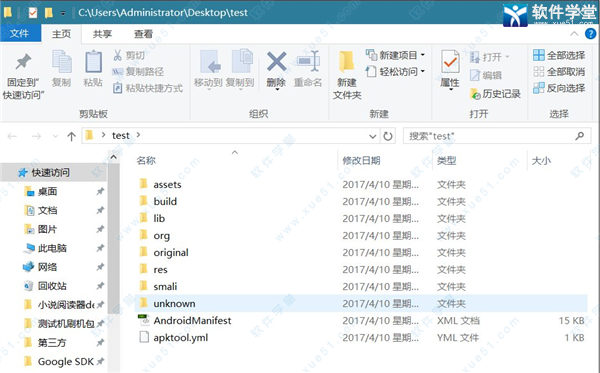Open recent locations dropdown arrow
This screenshot has width=600, height=373.
55,136
